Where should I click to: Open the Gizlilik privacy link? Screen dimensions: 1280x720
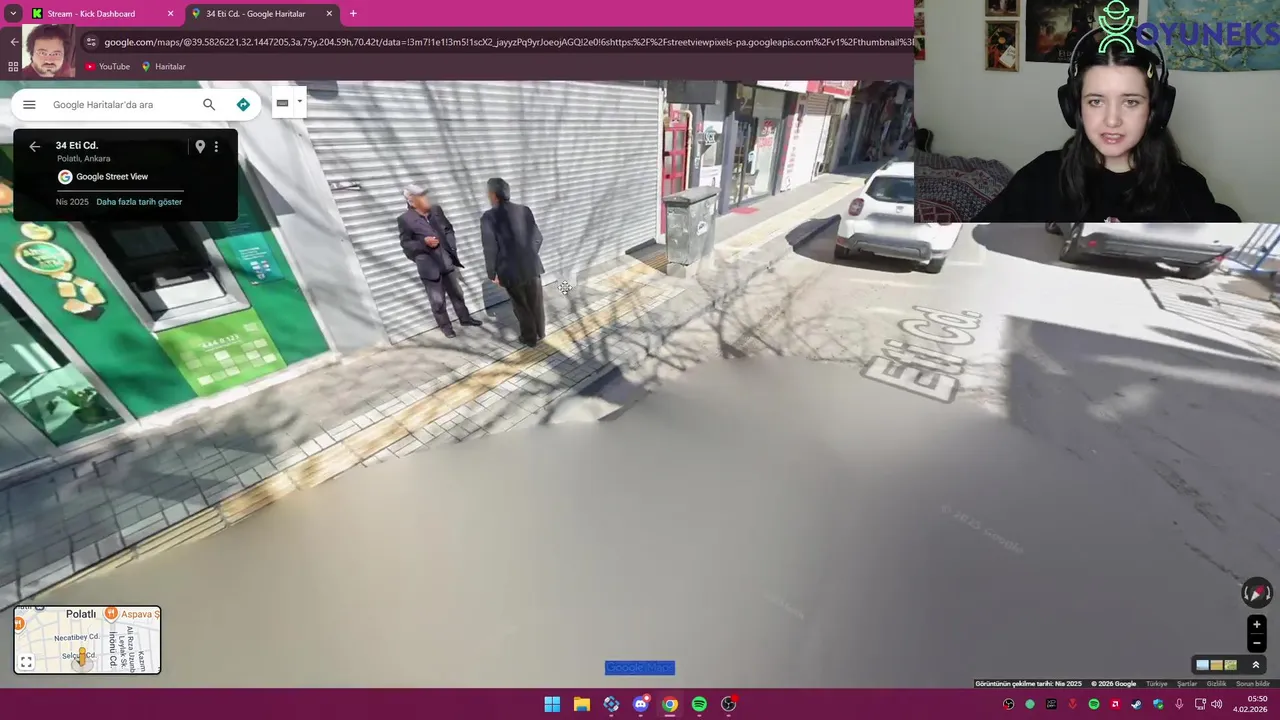pyautogui.click(x=1216, y=684)
